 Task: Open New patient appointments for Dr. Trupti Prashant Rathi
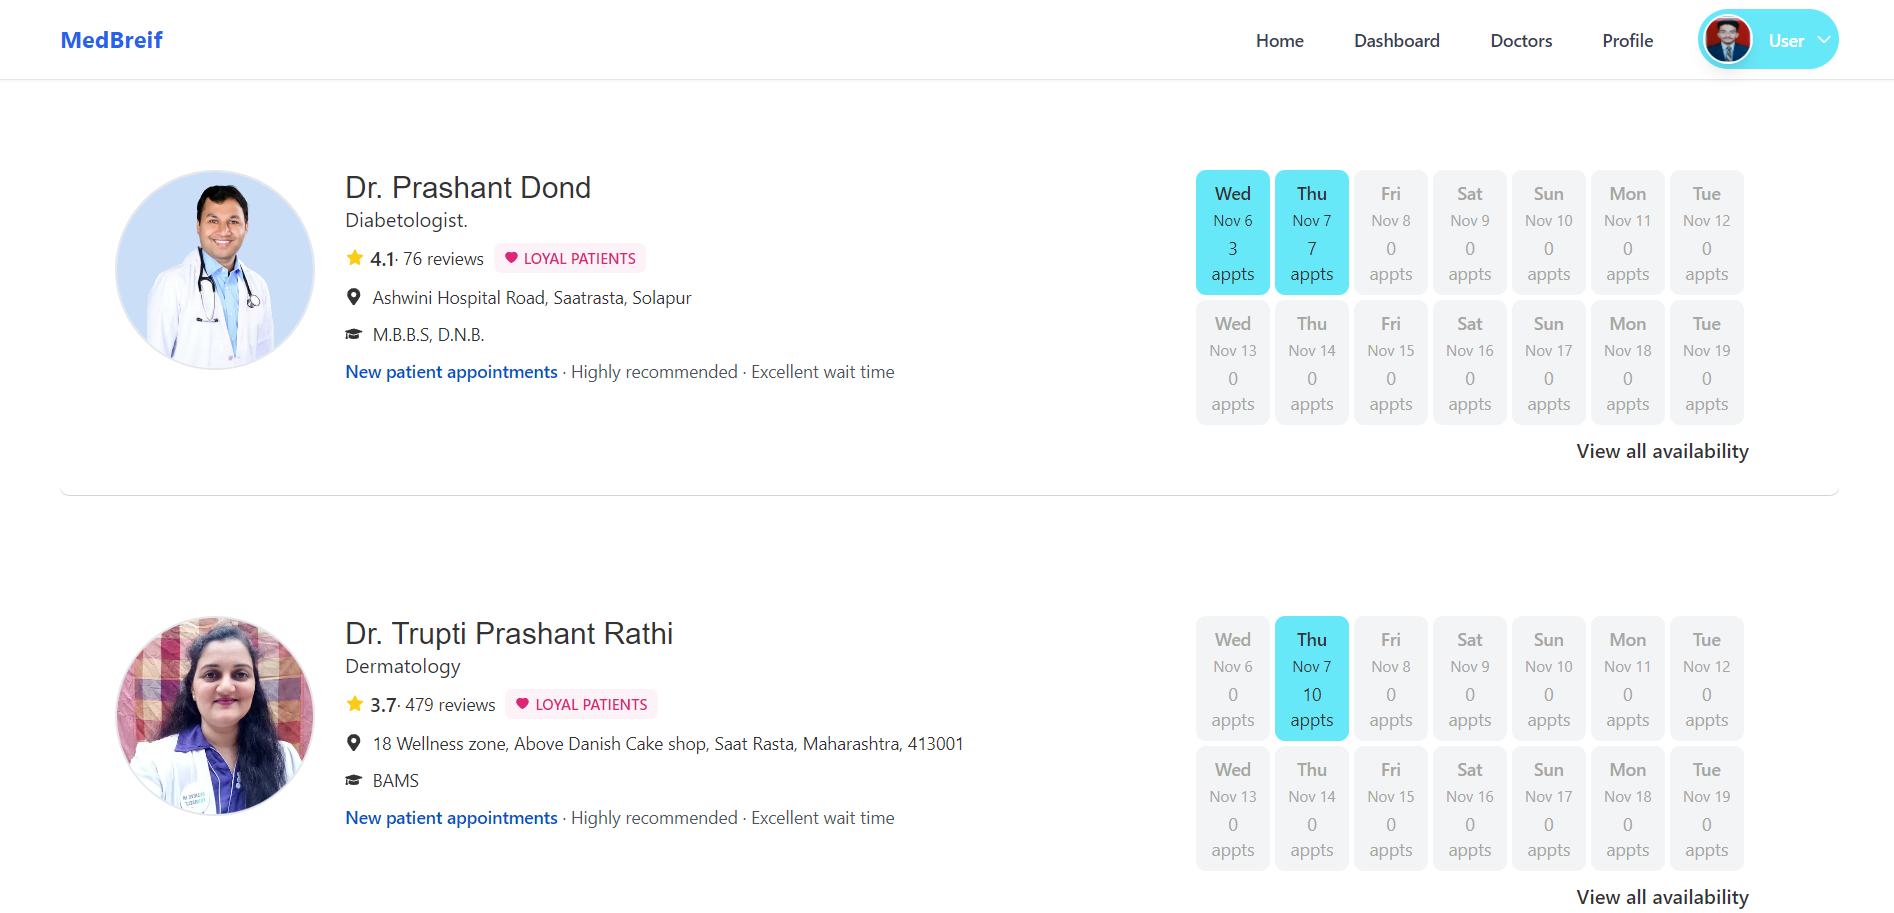click(450, 817)
